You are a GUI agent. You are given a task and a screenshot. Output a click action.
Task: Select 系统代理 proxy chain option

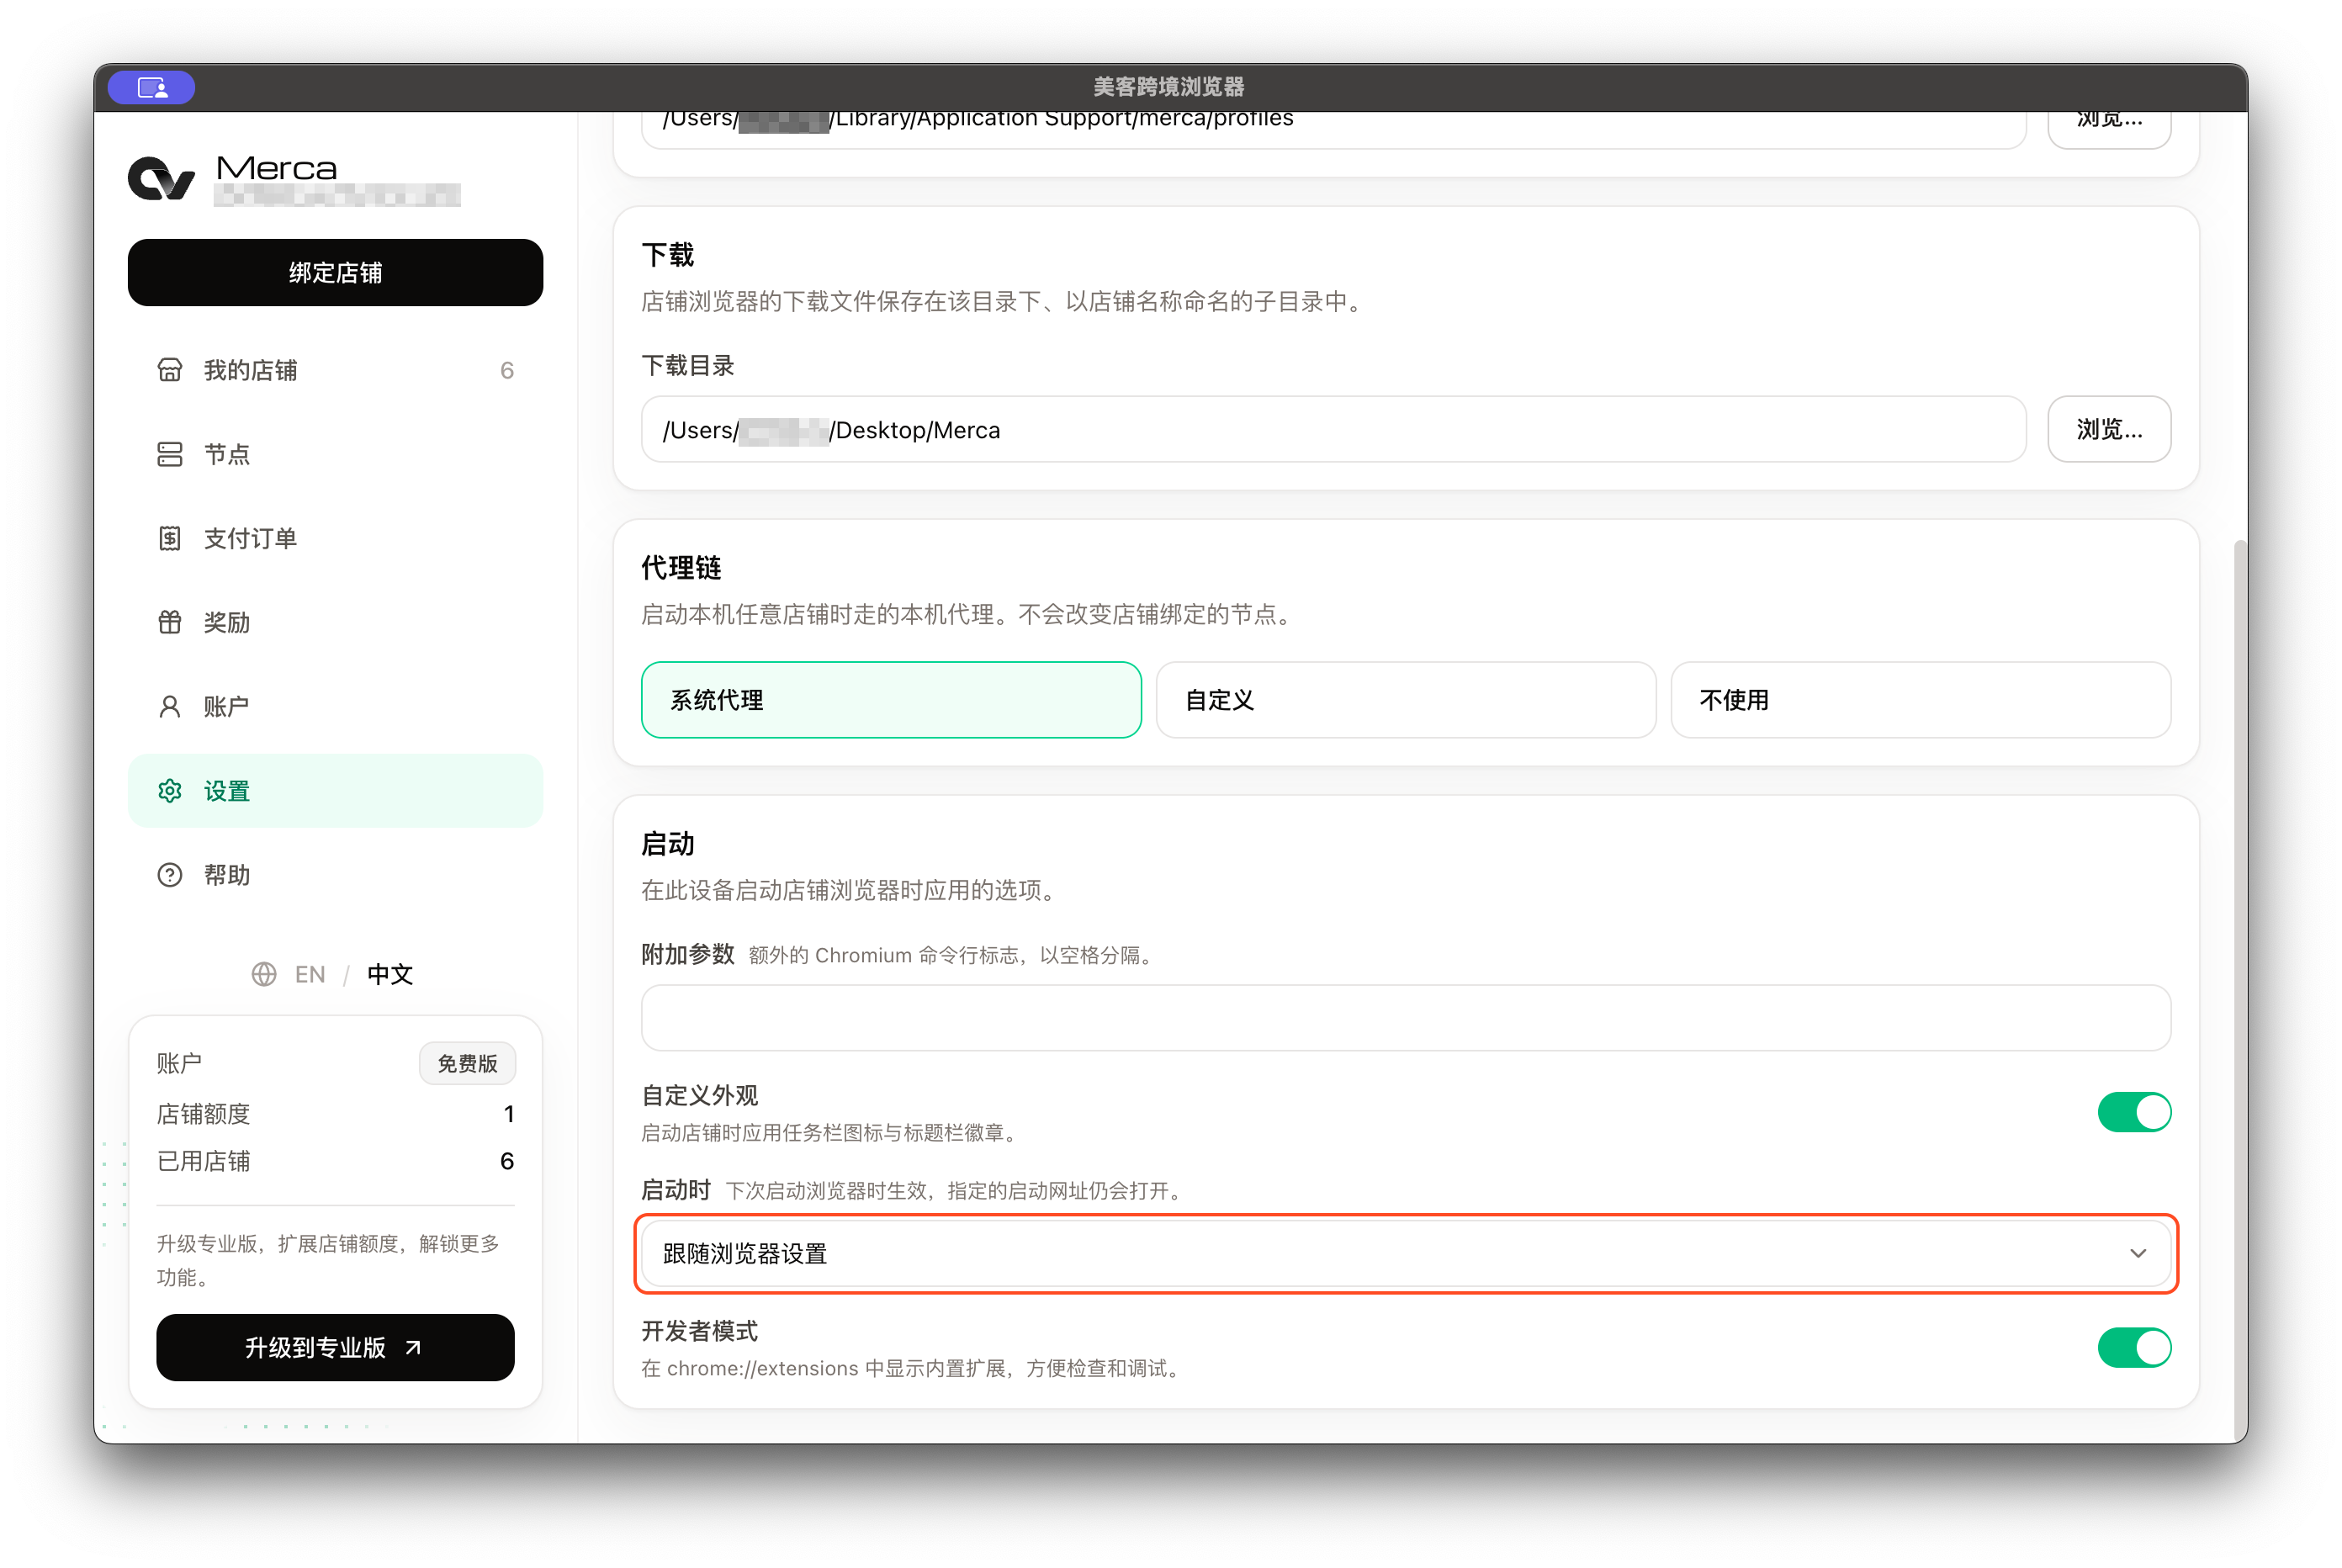pos(891,700)
